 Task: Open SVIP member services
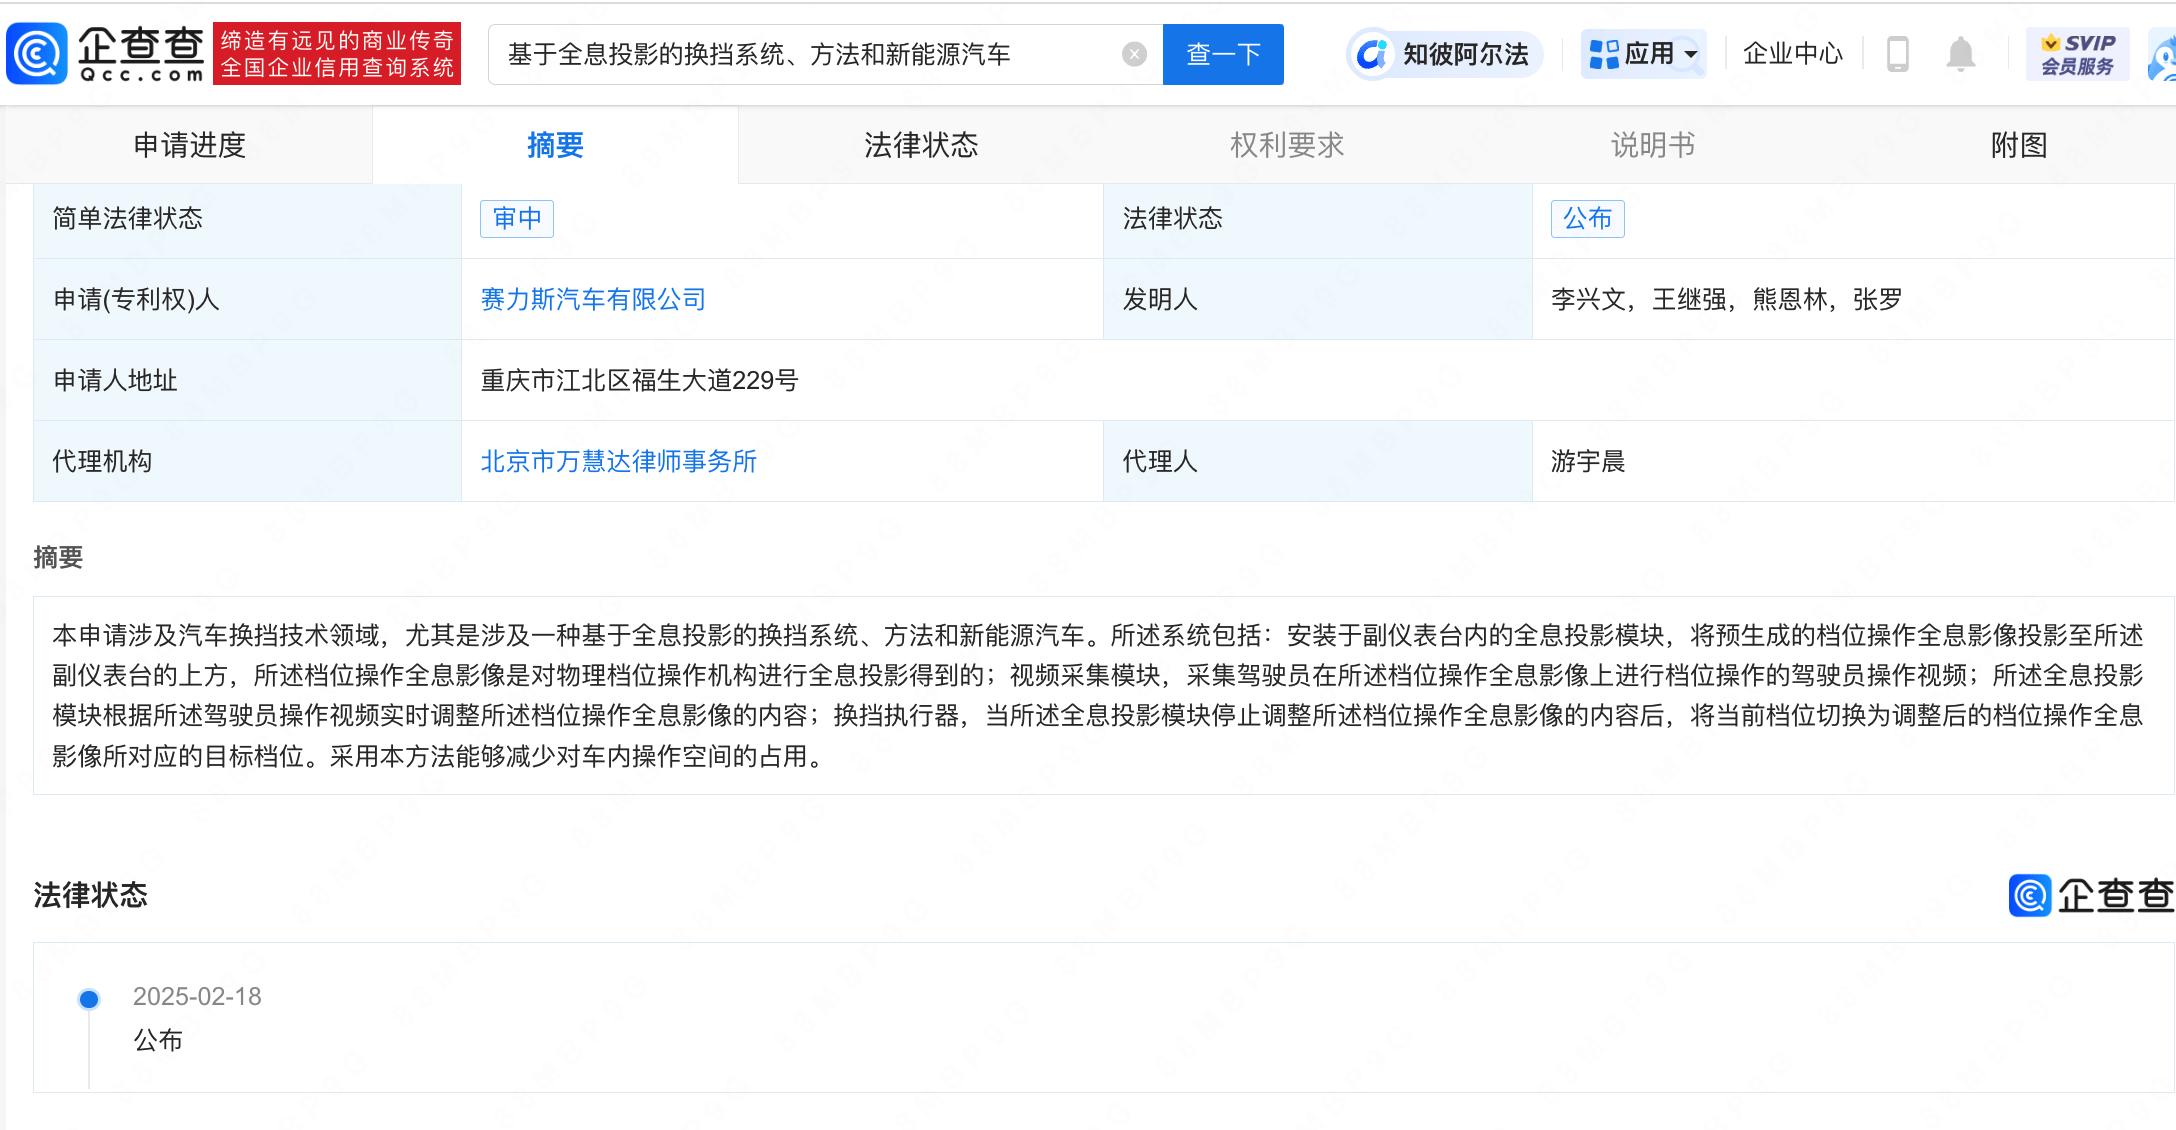2077,54
